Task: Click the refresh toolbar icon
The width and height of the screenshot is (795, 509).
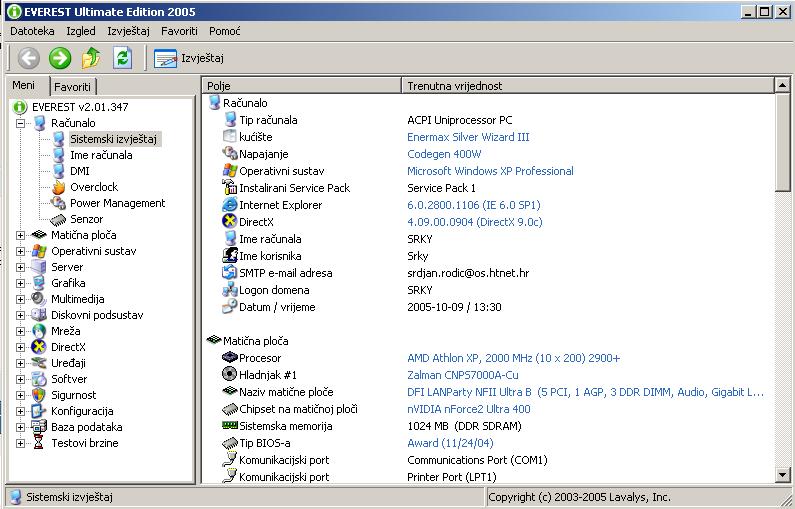Action: pyautogui.click(x=122, y=58)
